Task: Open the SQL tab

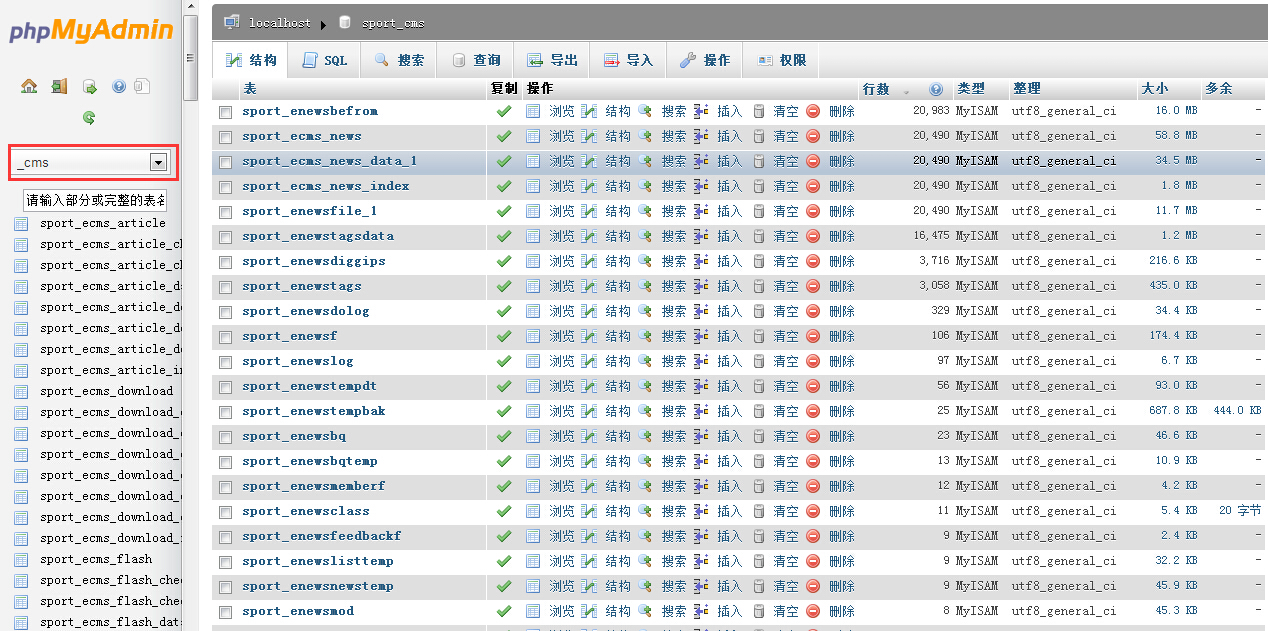Action: click(324, 60)
